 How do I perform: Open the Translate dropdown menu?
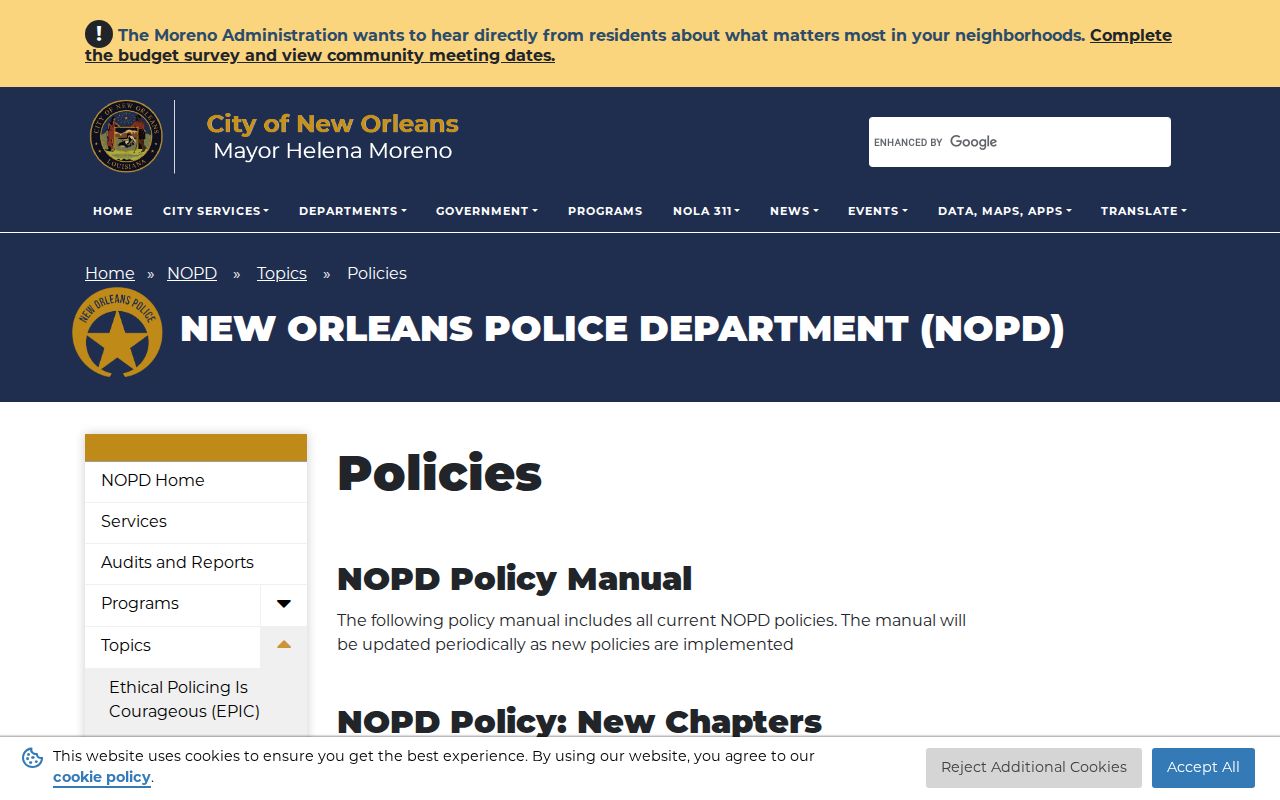pos(1144,211)
